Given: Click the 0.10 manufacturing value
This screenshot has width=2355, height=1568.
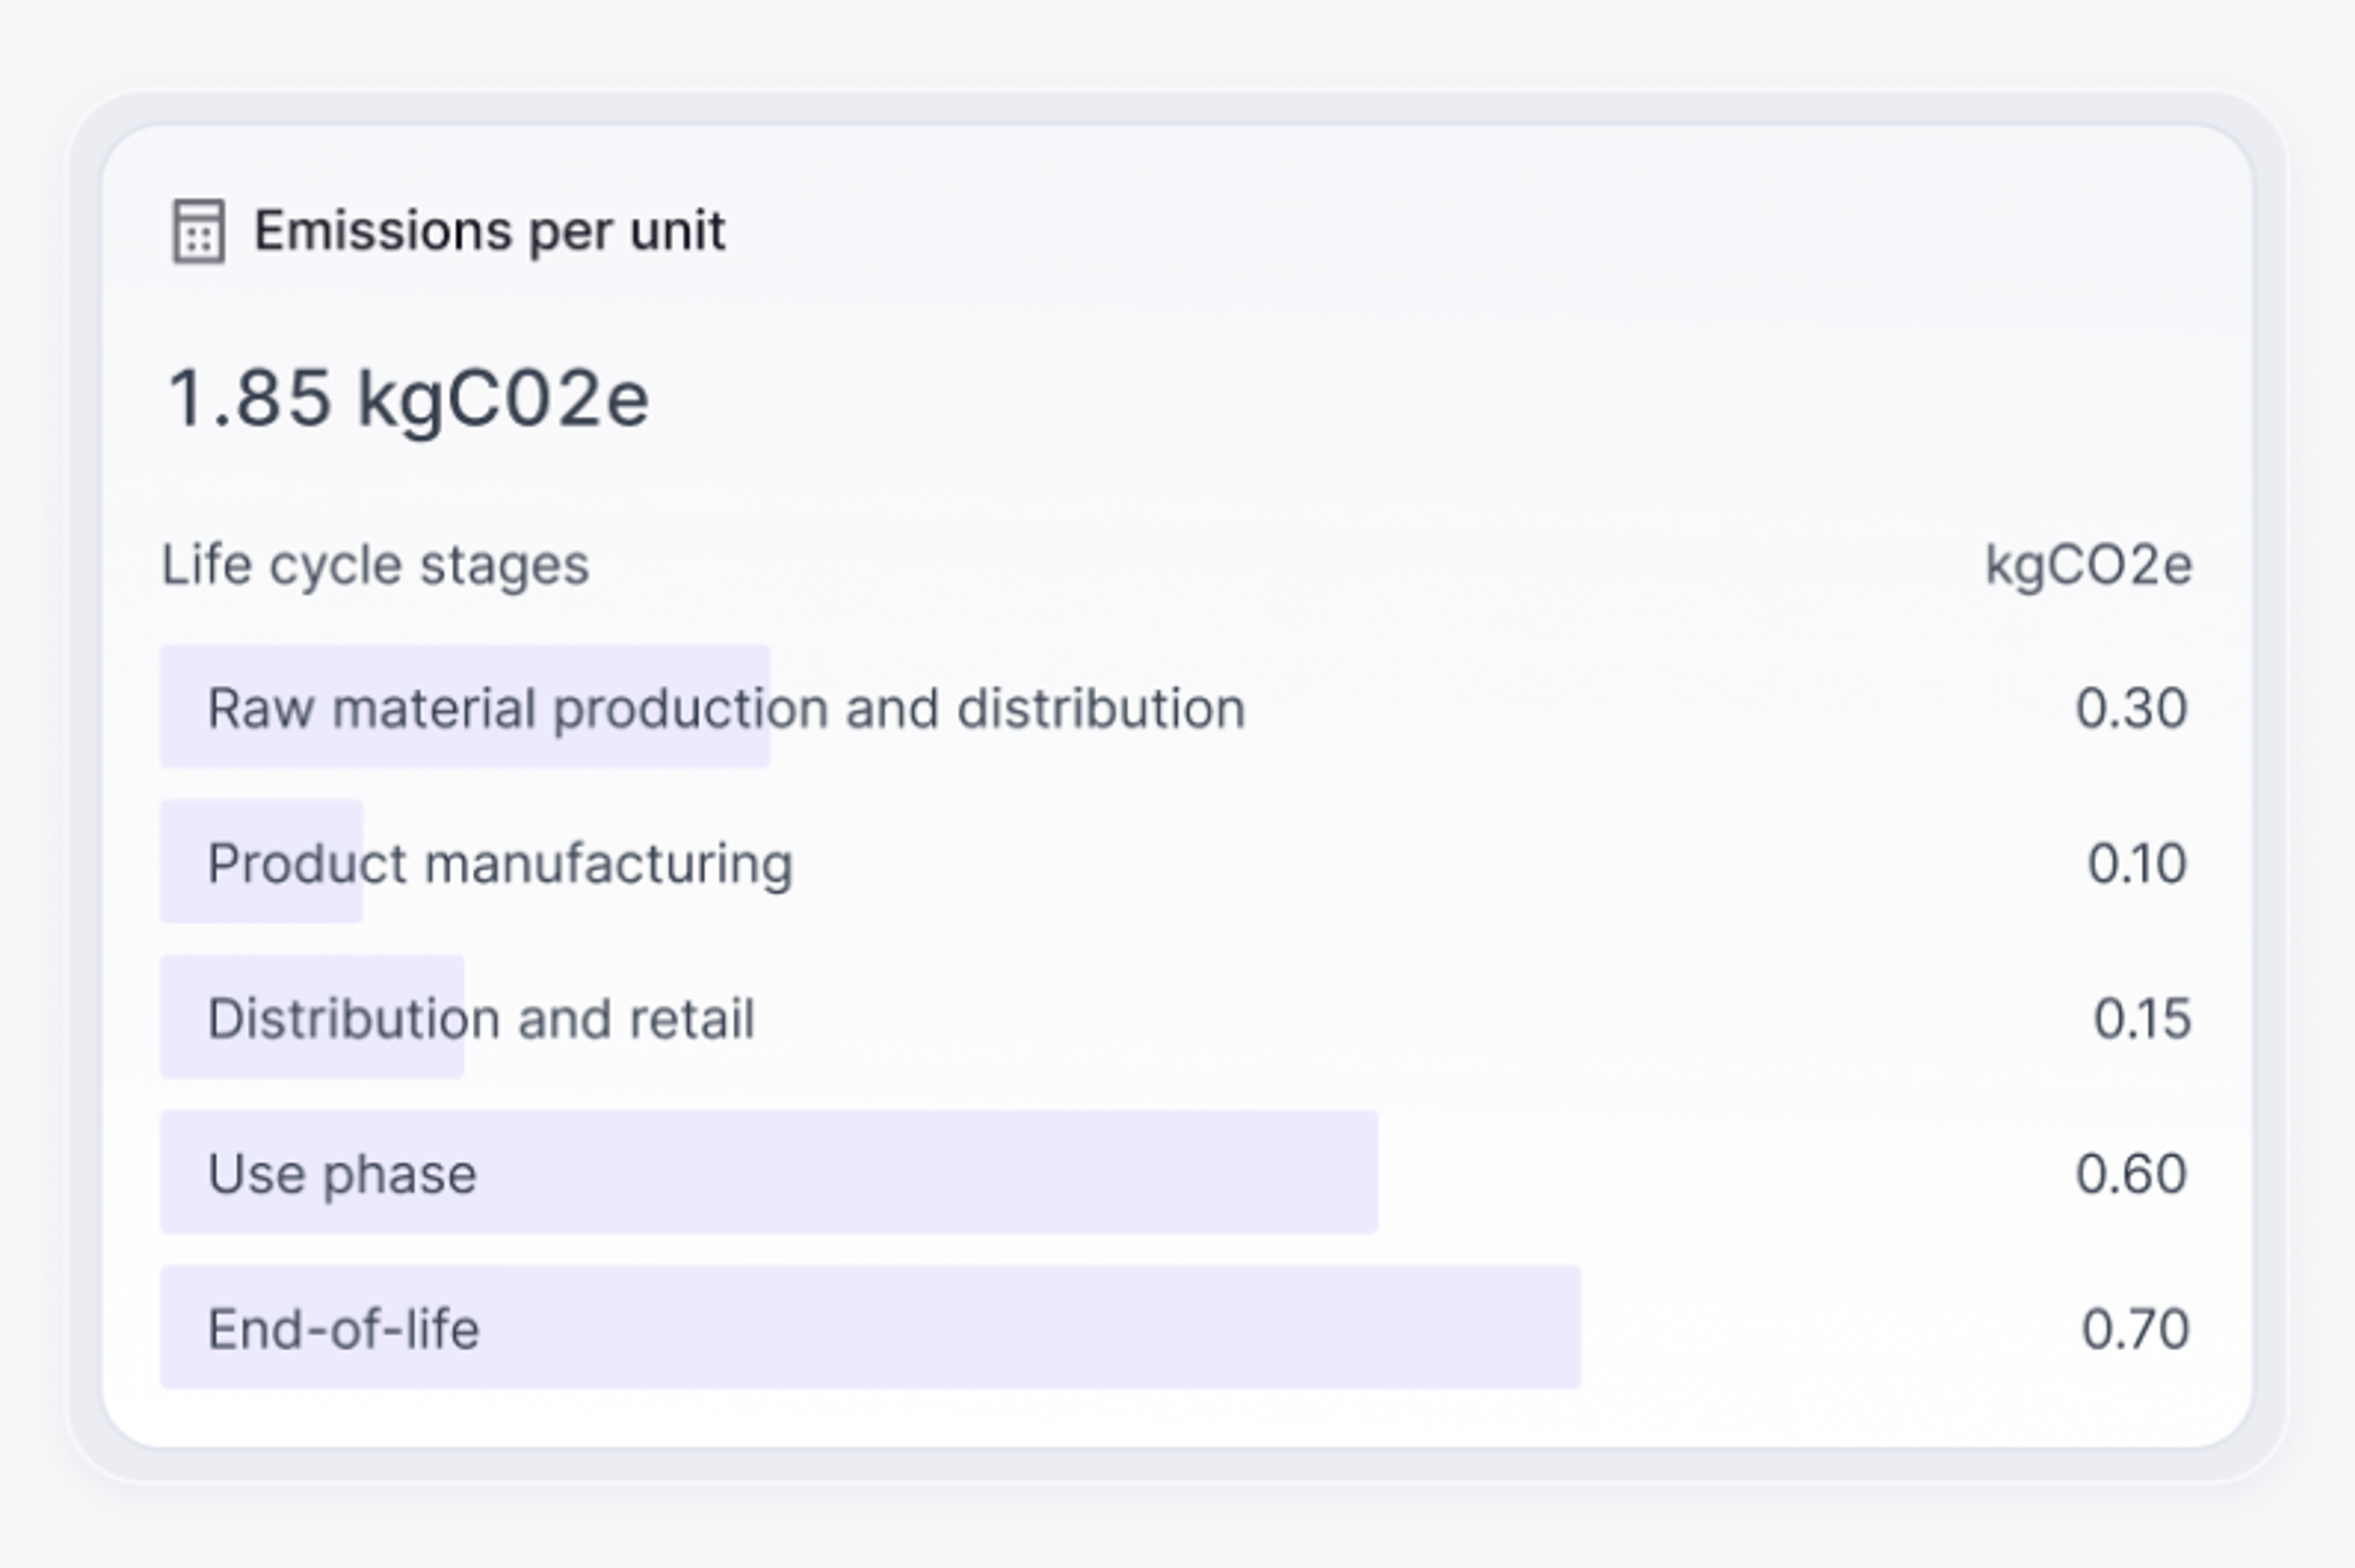Looking at the screenshot, I should coord(2136,863).
